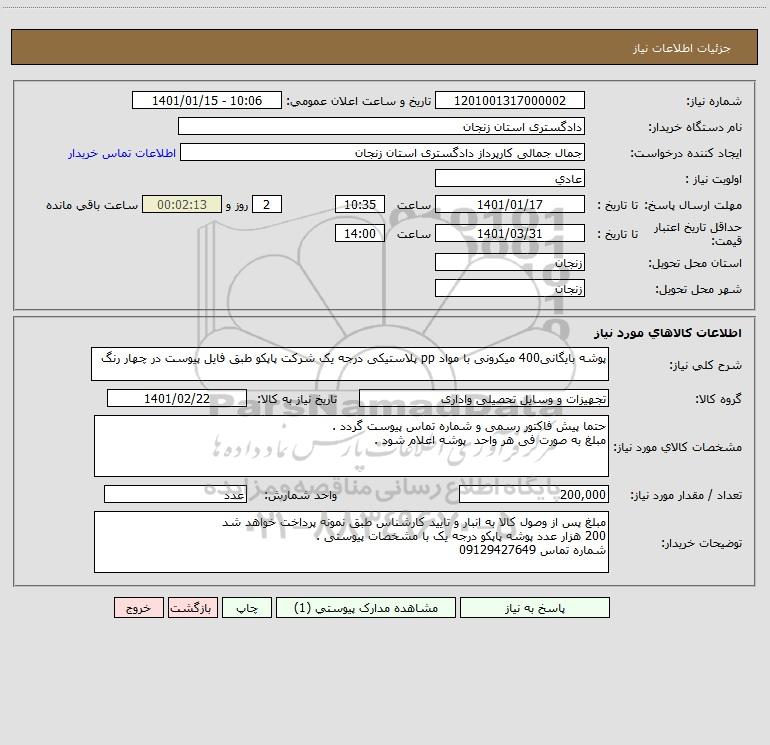Screen dimensions: 770x745
Task: Click label شرح کلی نیاز
Action: click(706, 365)
